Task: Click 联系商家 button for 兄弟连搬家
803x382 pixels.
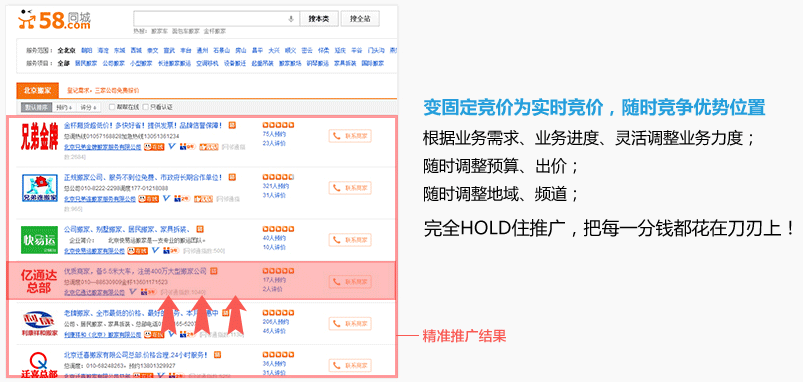Action: pyautogui.click(x=350, y=188)
